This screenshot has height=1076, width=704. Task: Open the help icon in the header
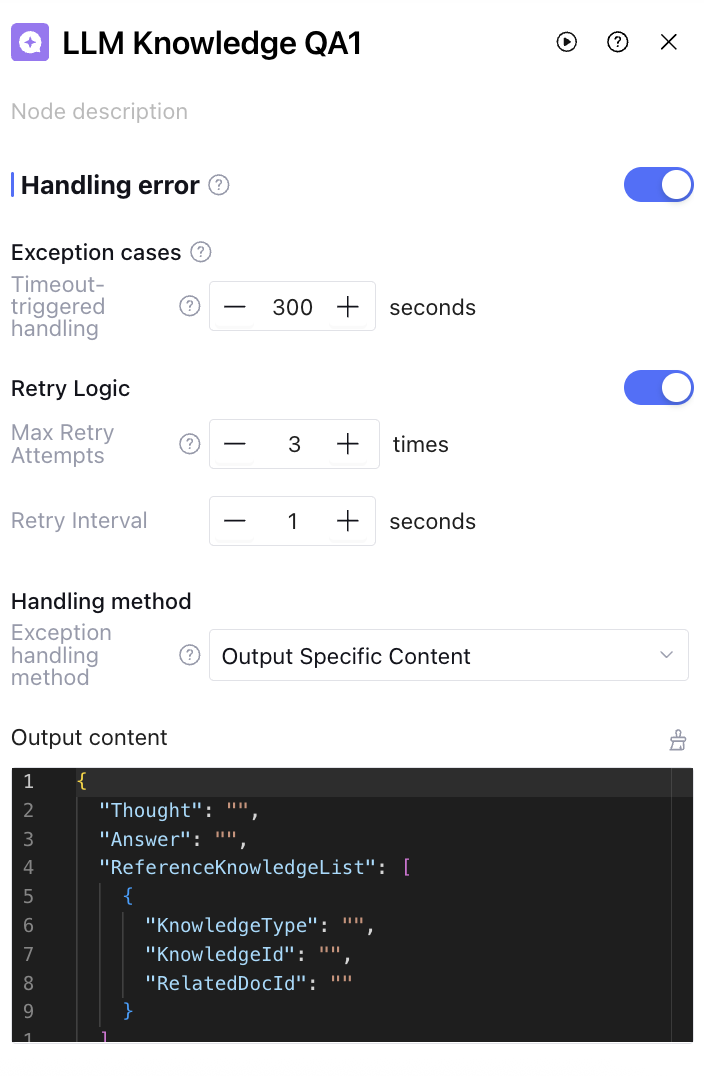click(618, 42)
